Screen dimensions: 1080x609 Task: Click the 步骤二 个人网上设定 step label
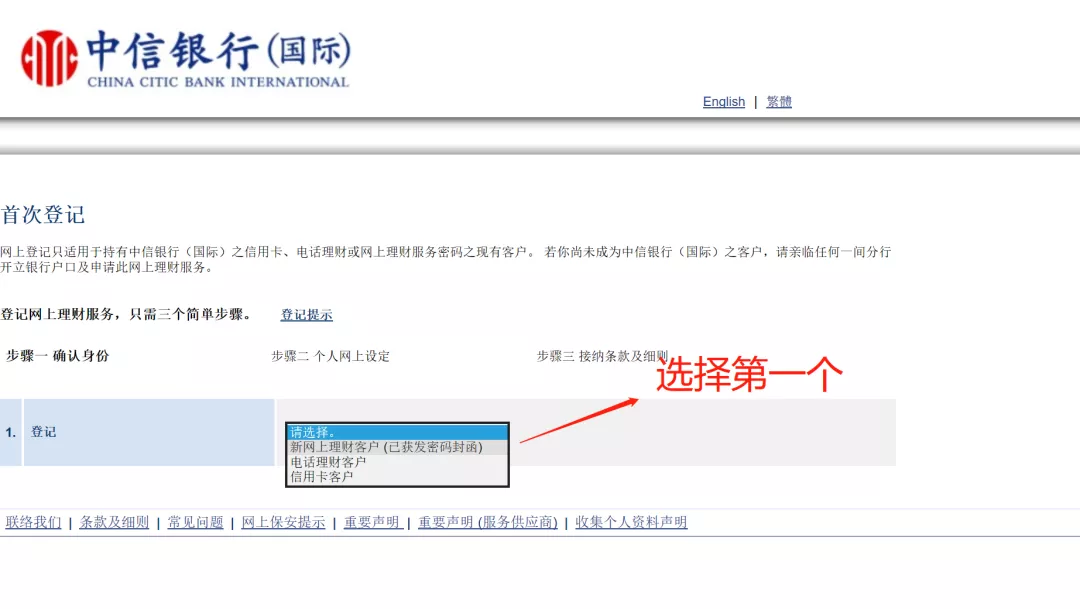tap(331, 356)
